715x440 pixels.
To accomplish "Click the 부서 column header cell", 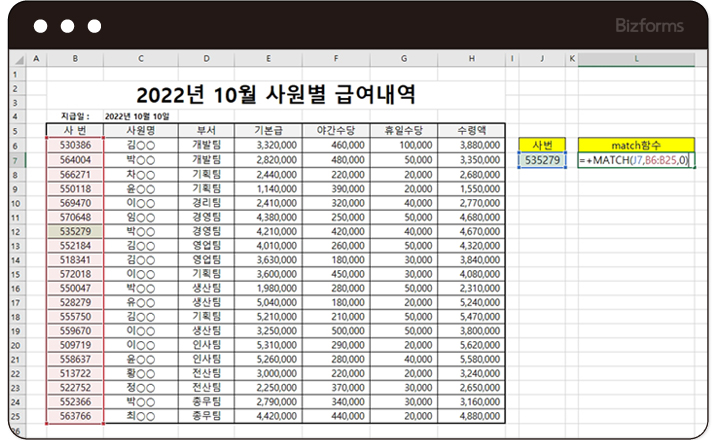I will coord(207,130).
